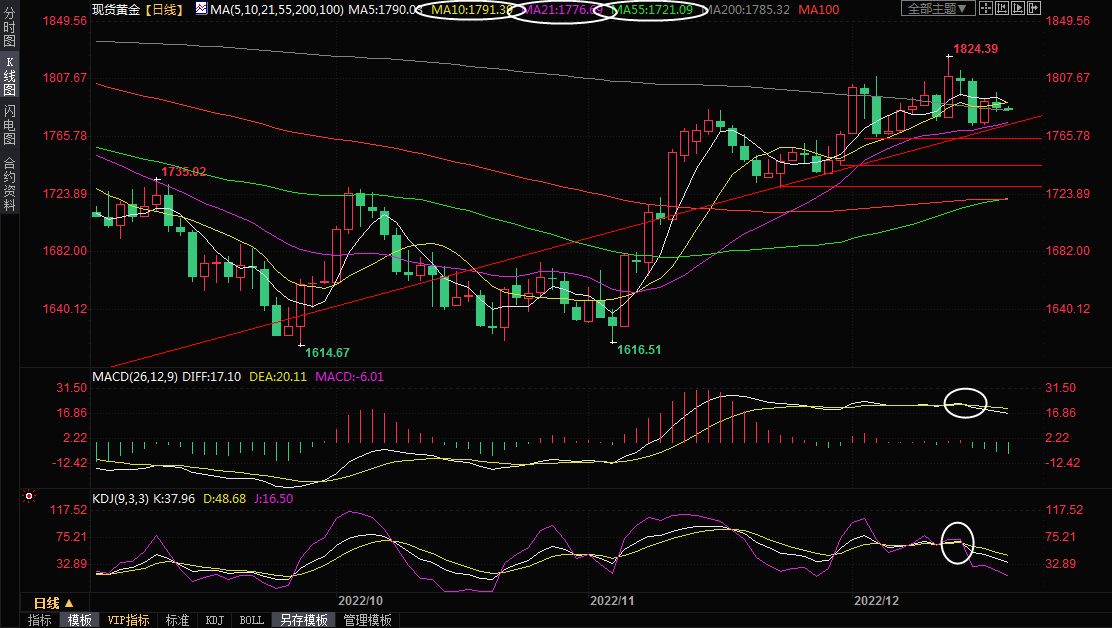
Task: Select the K线图 side tab
Action: click(x=9, y=76)
